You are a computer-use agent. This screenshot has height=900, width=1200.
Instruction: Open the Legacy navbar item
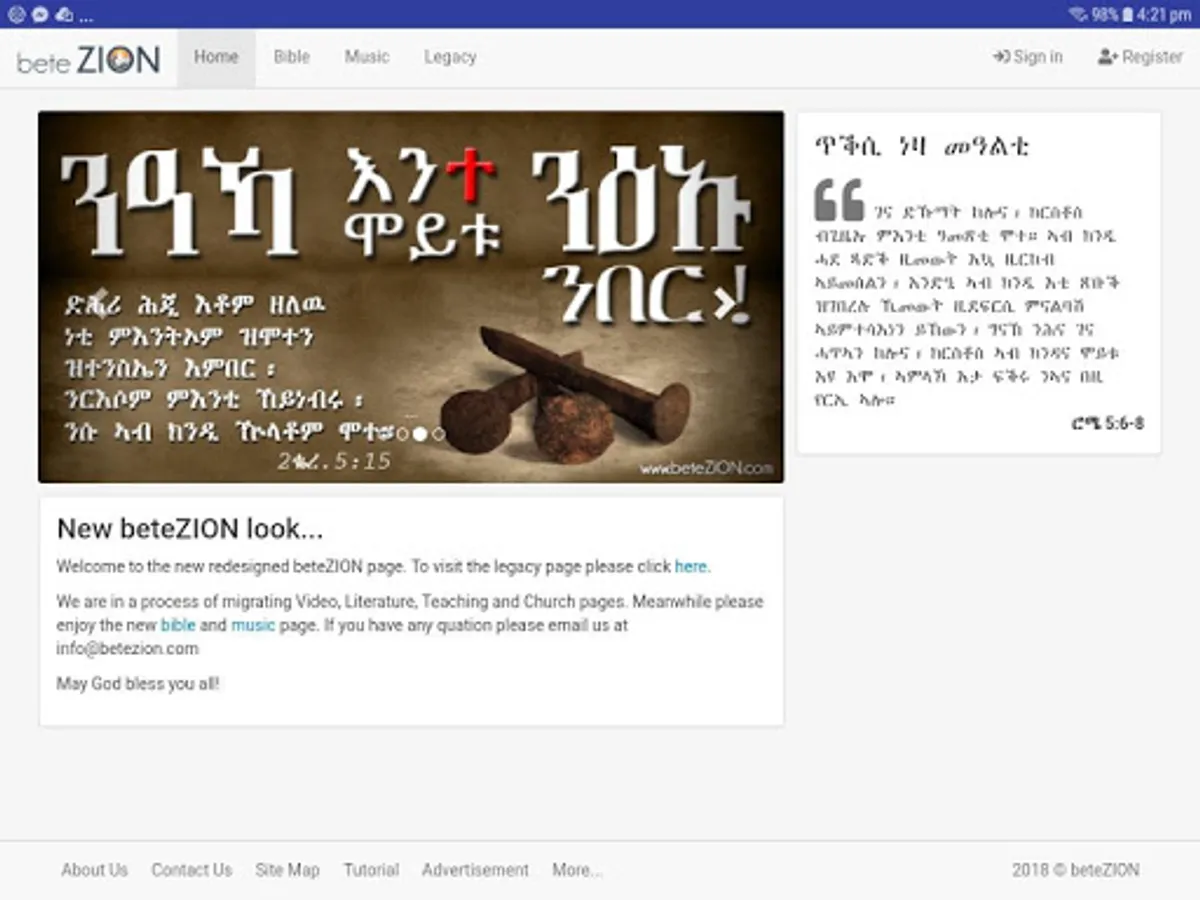[450, 57]
